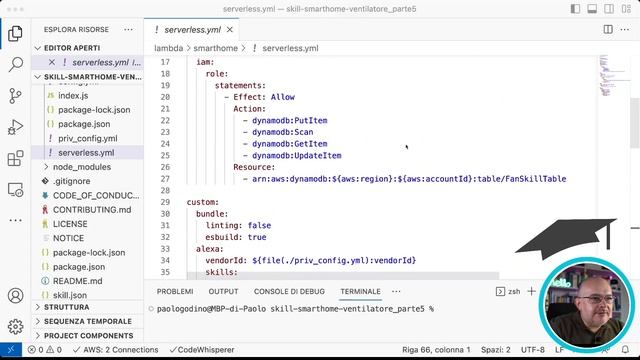
Task: Click line number 29 in gutter
Action: click(165, 202)
